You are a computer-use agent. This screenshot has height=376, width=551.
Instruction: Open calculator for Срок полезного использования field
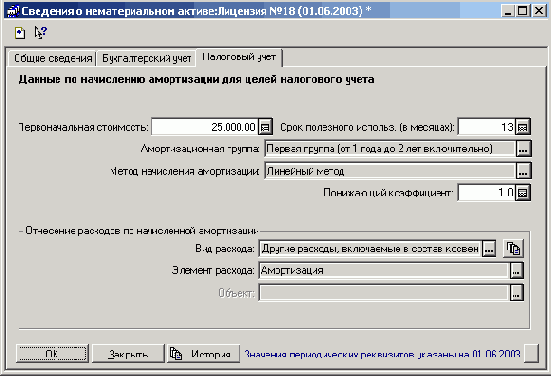pos(523,127)
